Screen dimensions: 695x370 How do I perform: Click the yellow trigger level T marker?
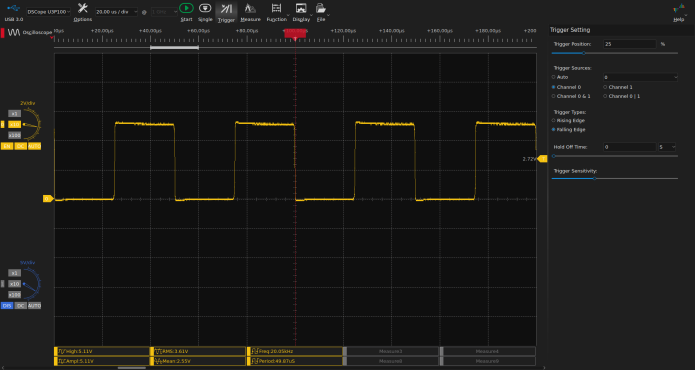click(x=542, y=159)
